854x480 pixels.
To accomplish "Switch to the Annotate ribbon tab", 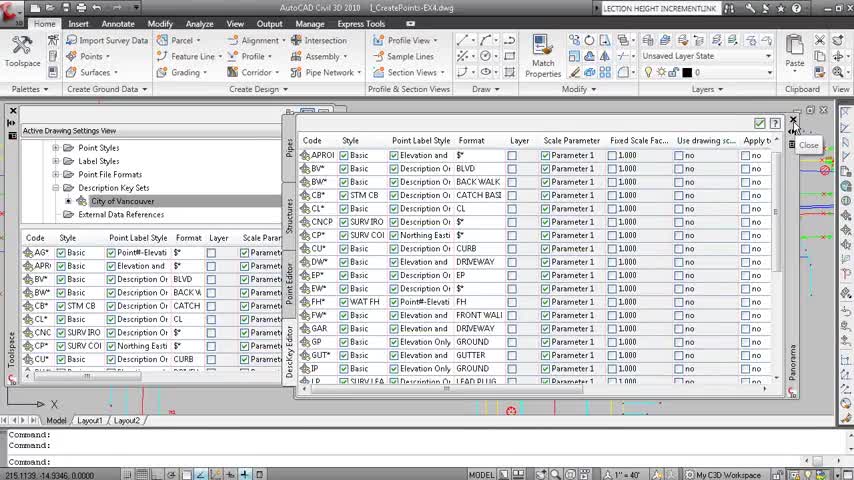I will point(118,24).
